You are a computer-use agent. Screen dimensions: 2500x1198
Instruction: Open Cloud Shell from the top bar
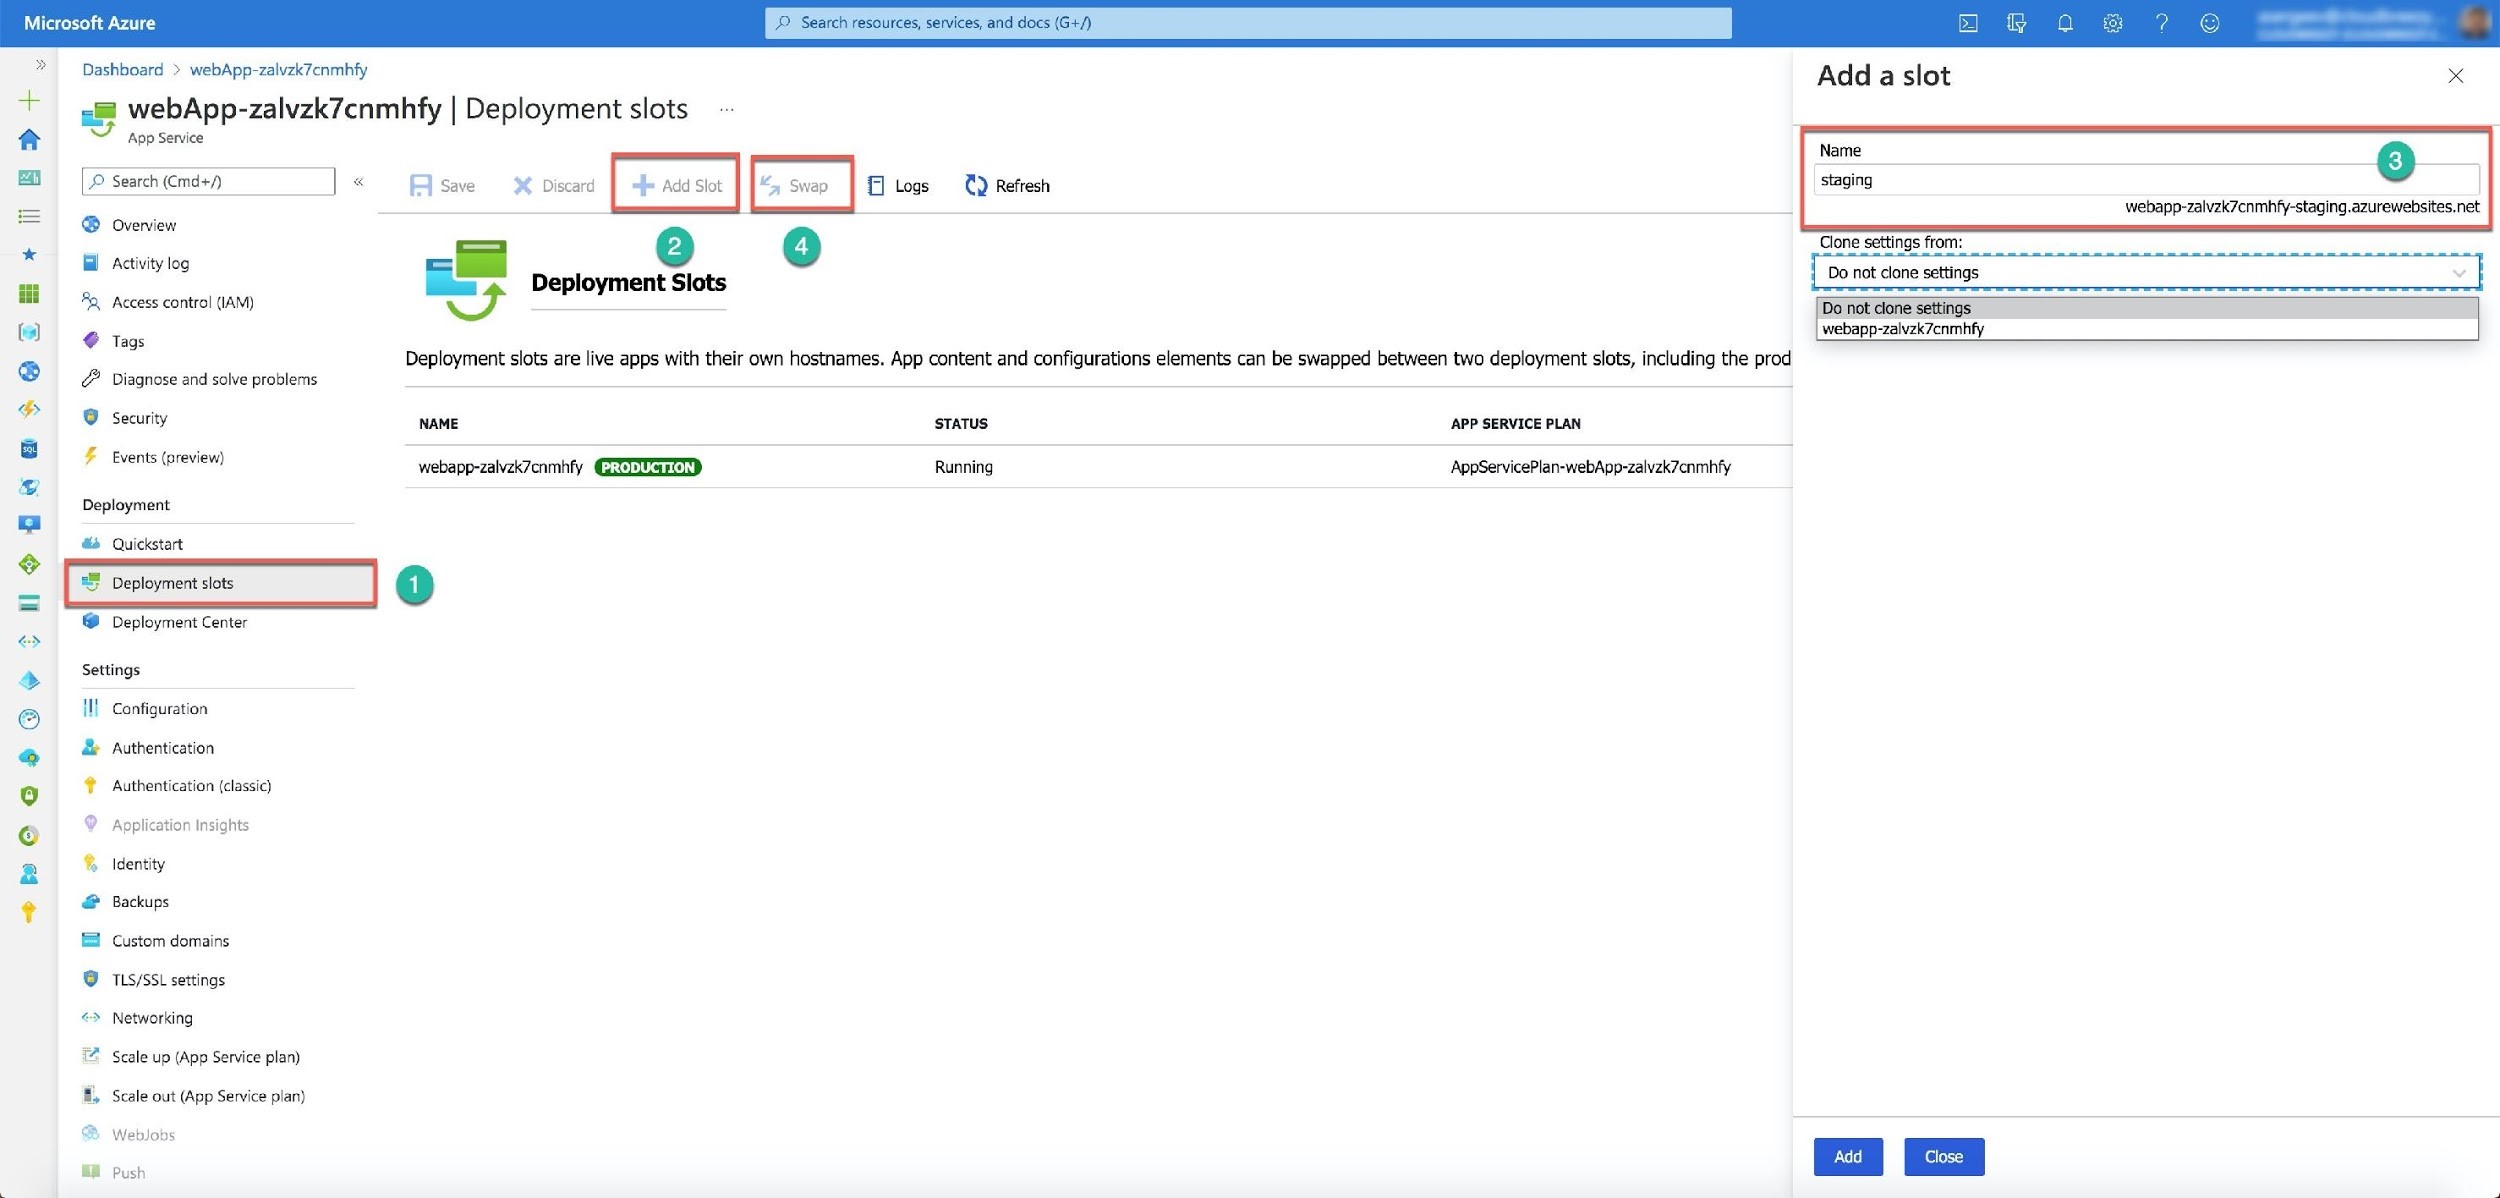pos(1967,23)
